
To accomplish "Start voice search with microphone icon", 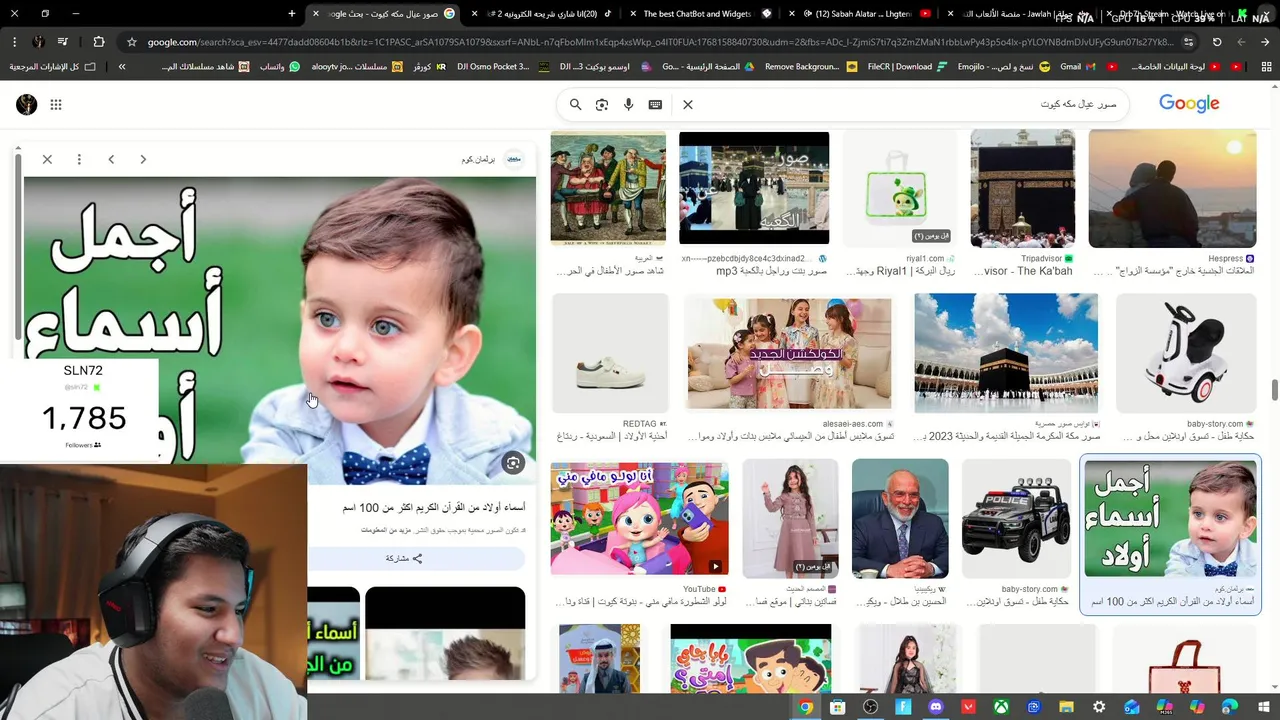I will pyautogui.click(x=628, y=104).
